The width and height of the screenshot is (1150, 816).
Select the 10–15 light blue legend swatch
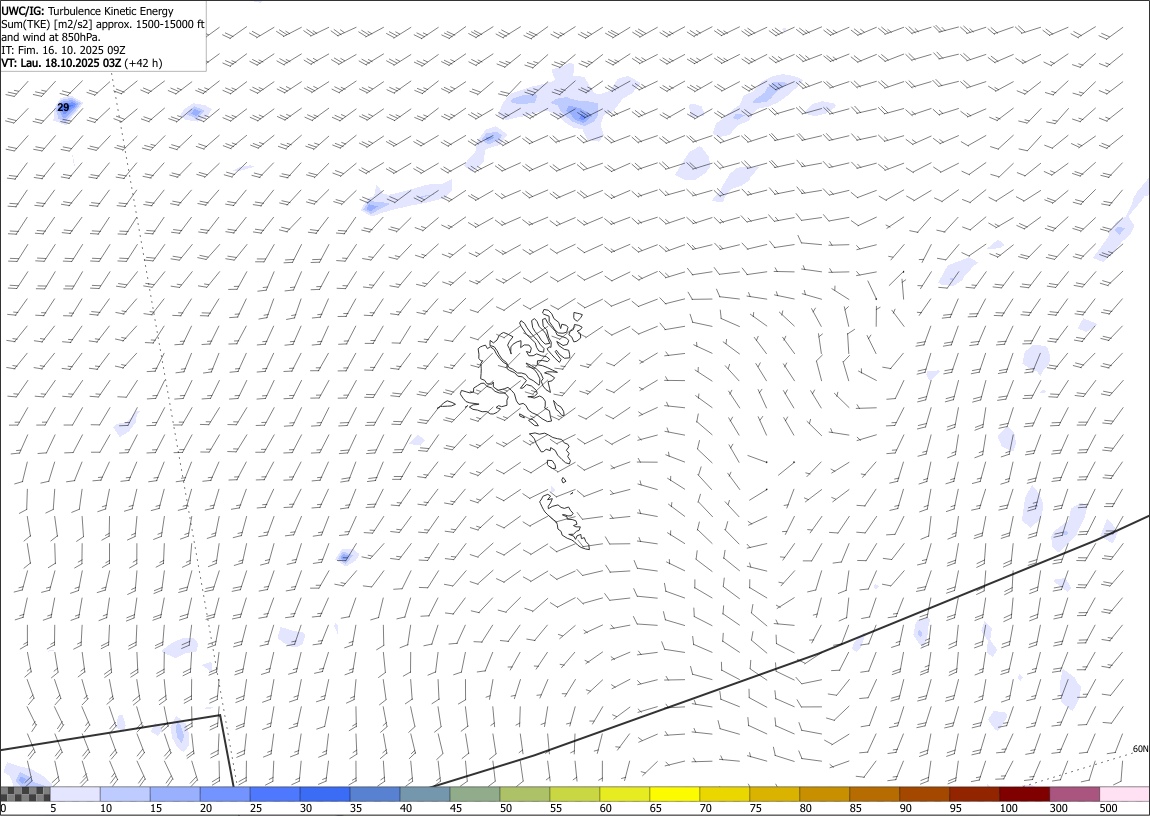pos(125,794)
